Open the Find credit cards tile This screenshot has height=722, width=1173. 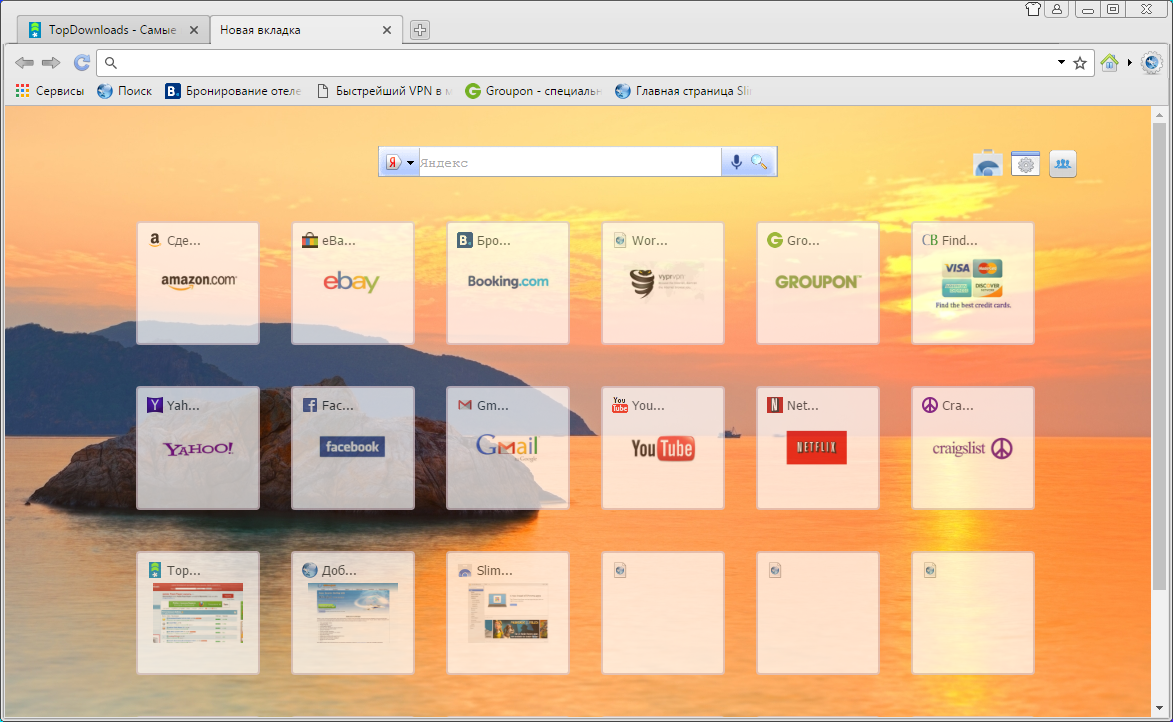973,284
